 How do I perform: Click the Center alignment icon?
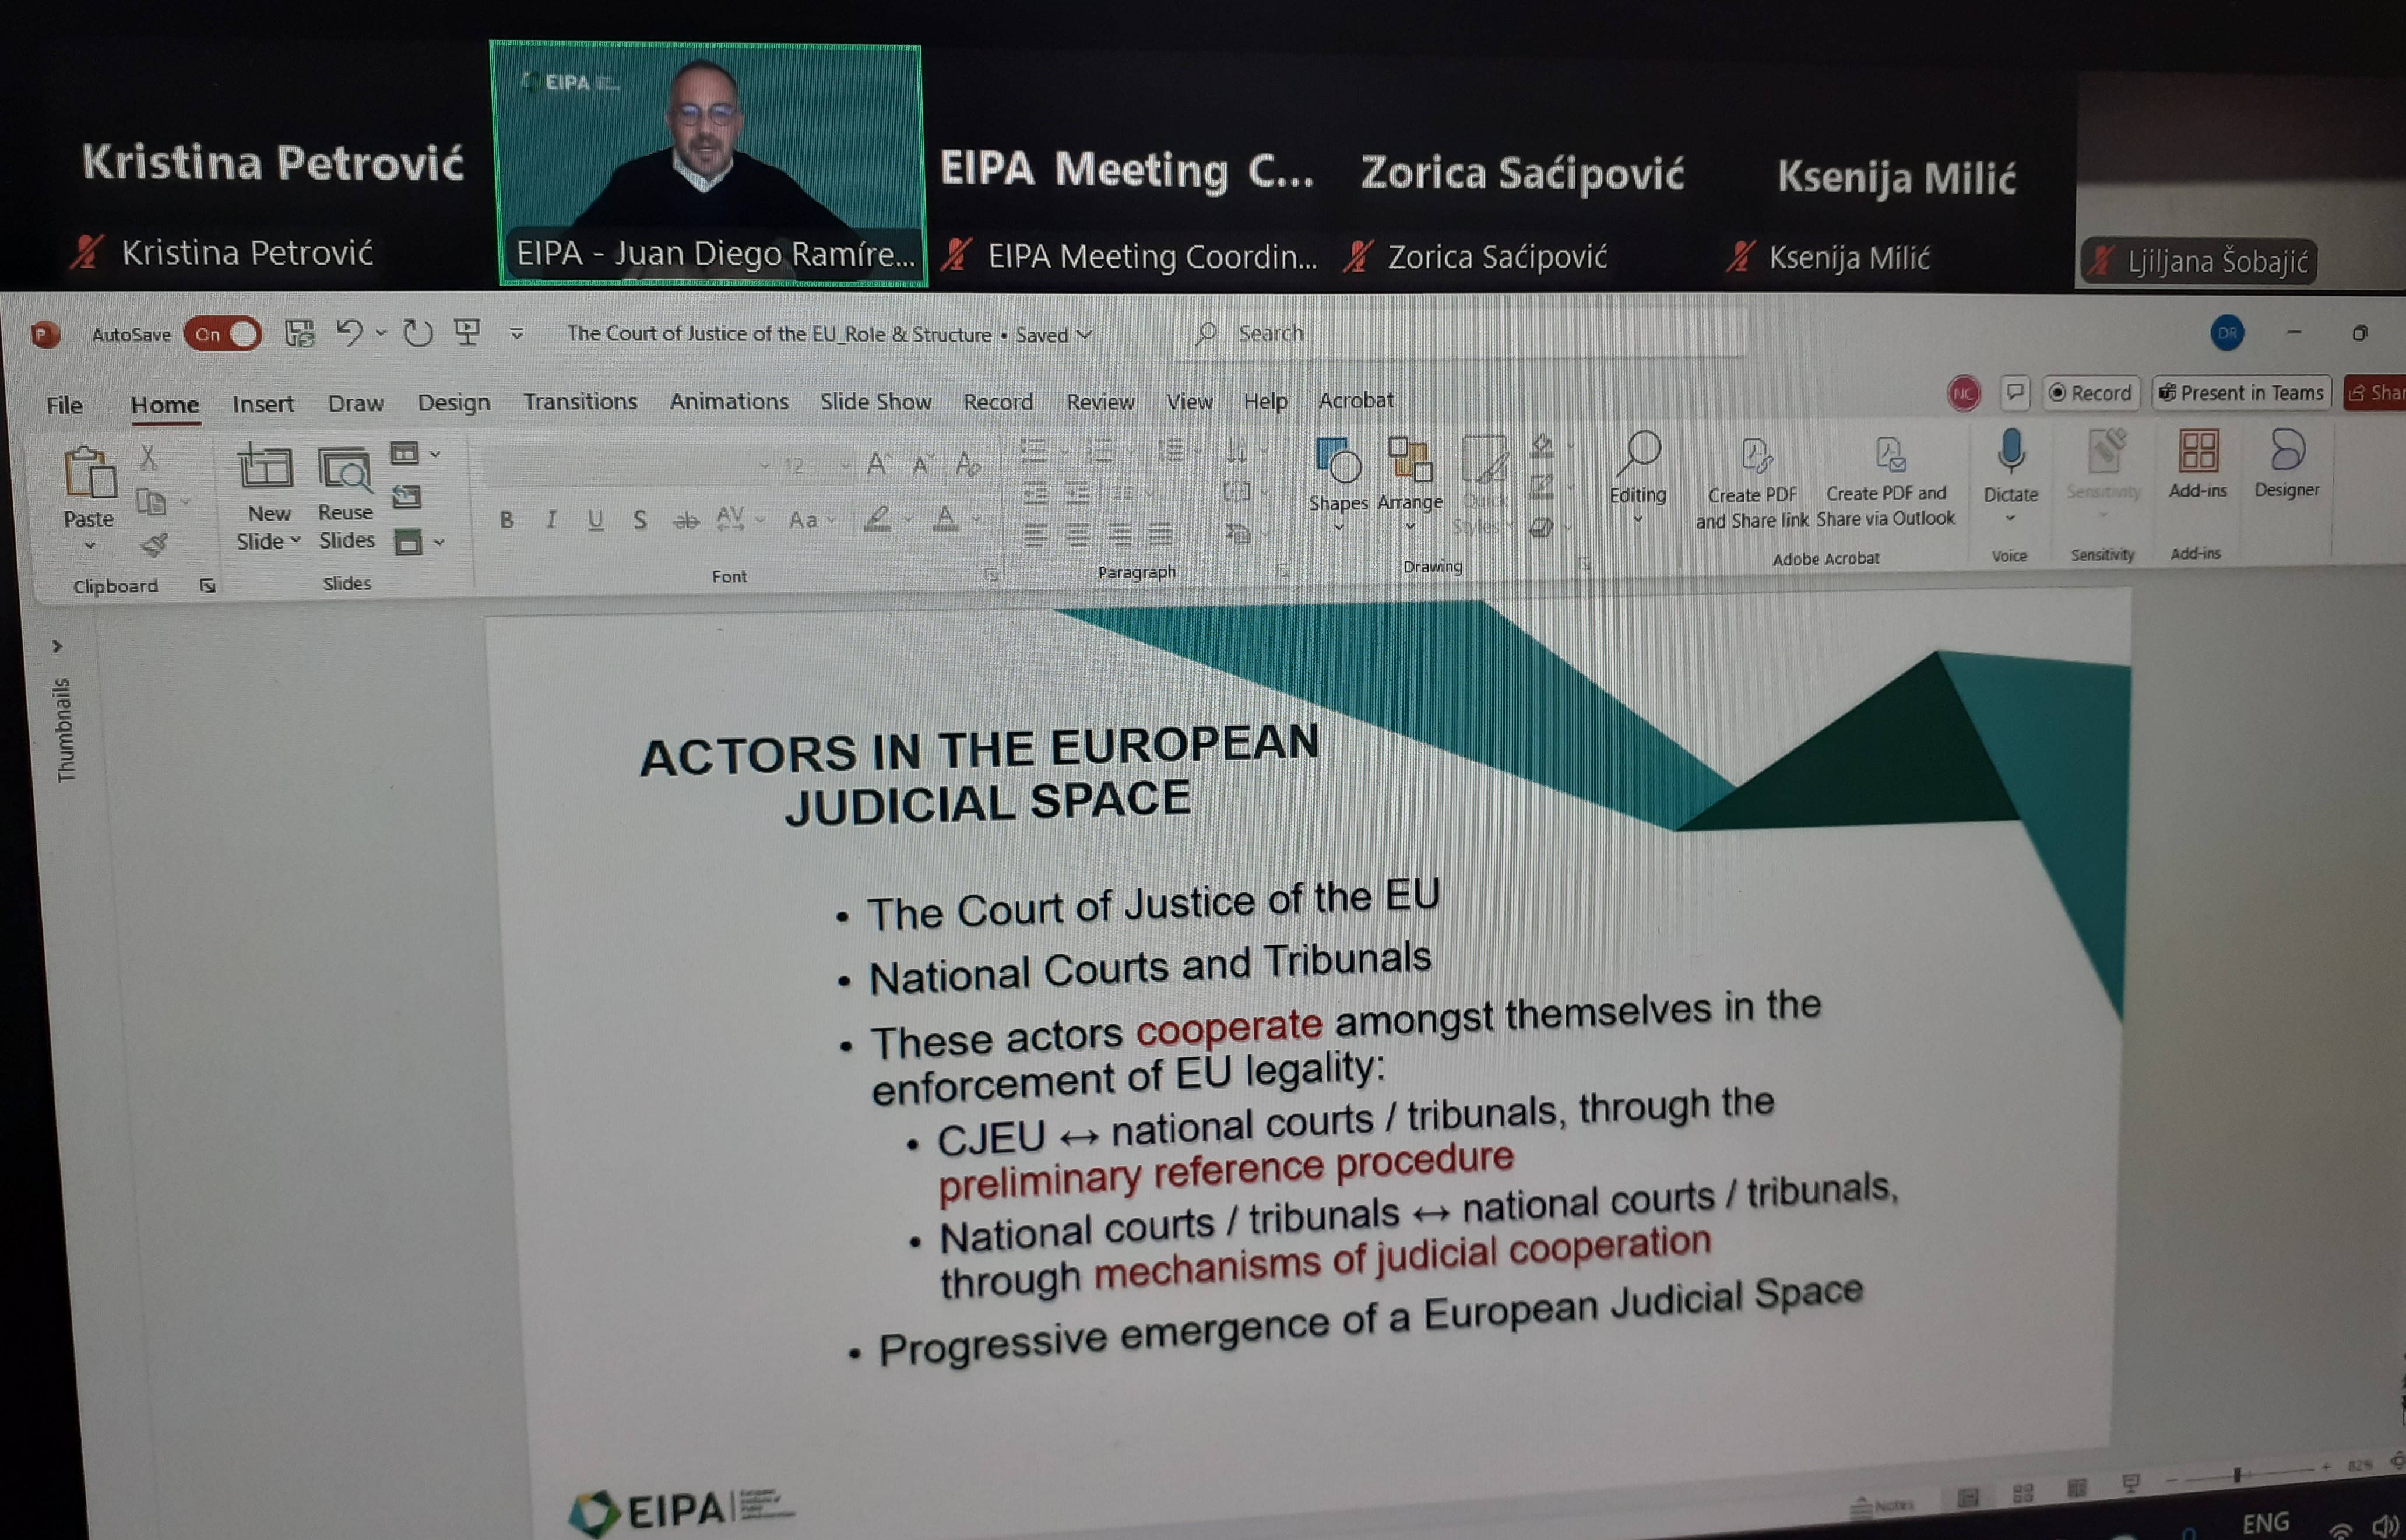pos(1078,535)
